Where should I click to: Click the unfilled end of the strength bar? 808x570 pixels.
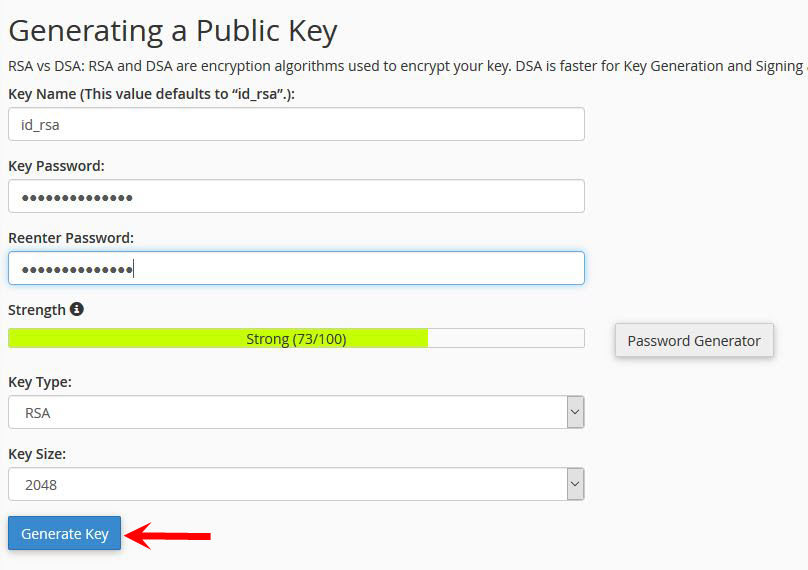(505, 339)
